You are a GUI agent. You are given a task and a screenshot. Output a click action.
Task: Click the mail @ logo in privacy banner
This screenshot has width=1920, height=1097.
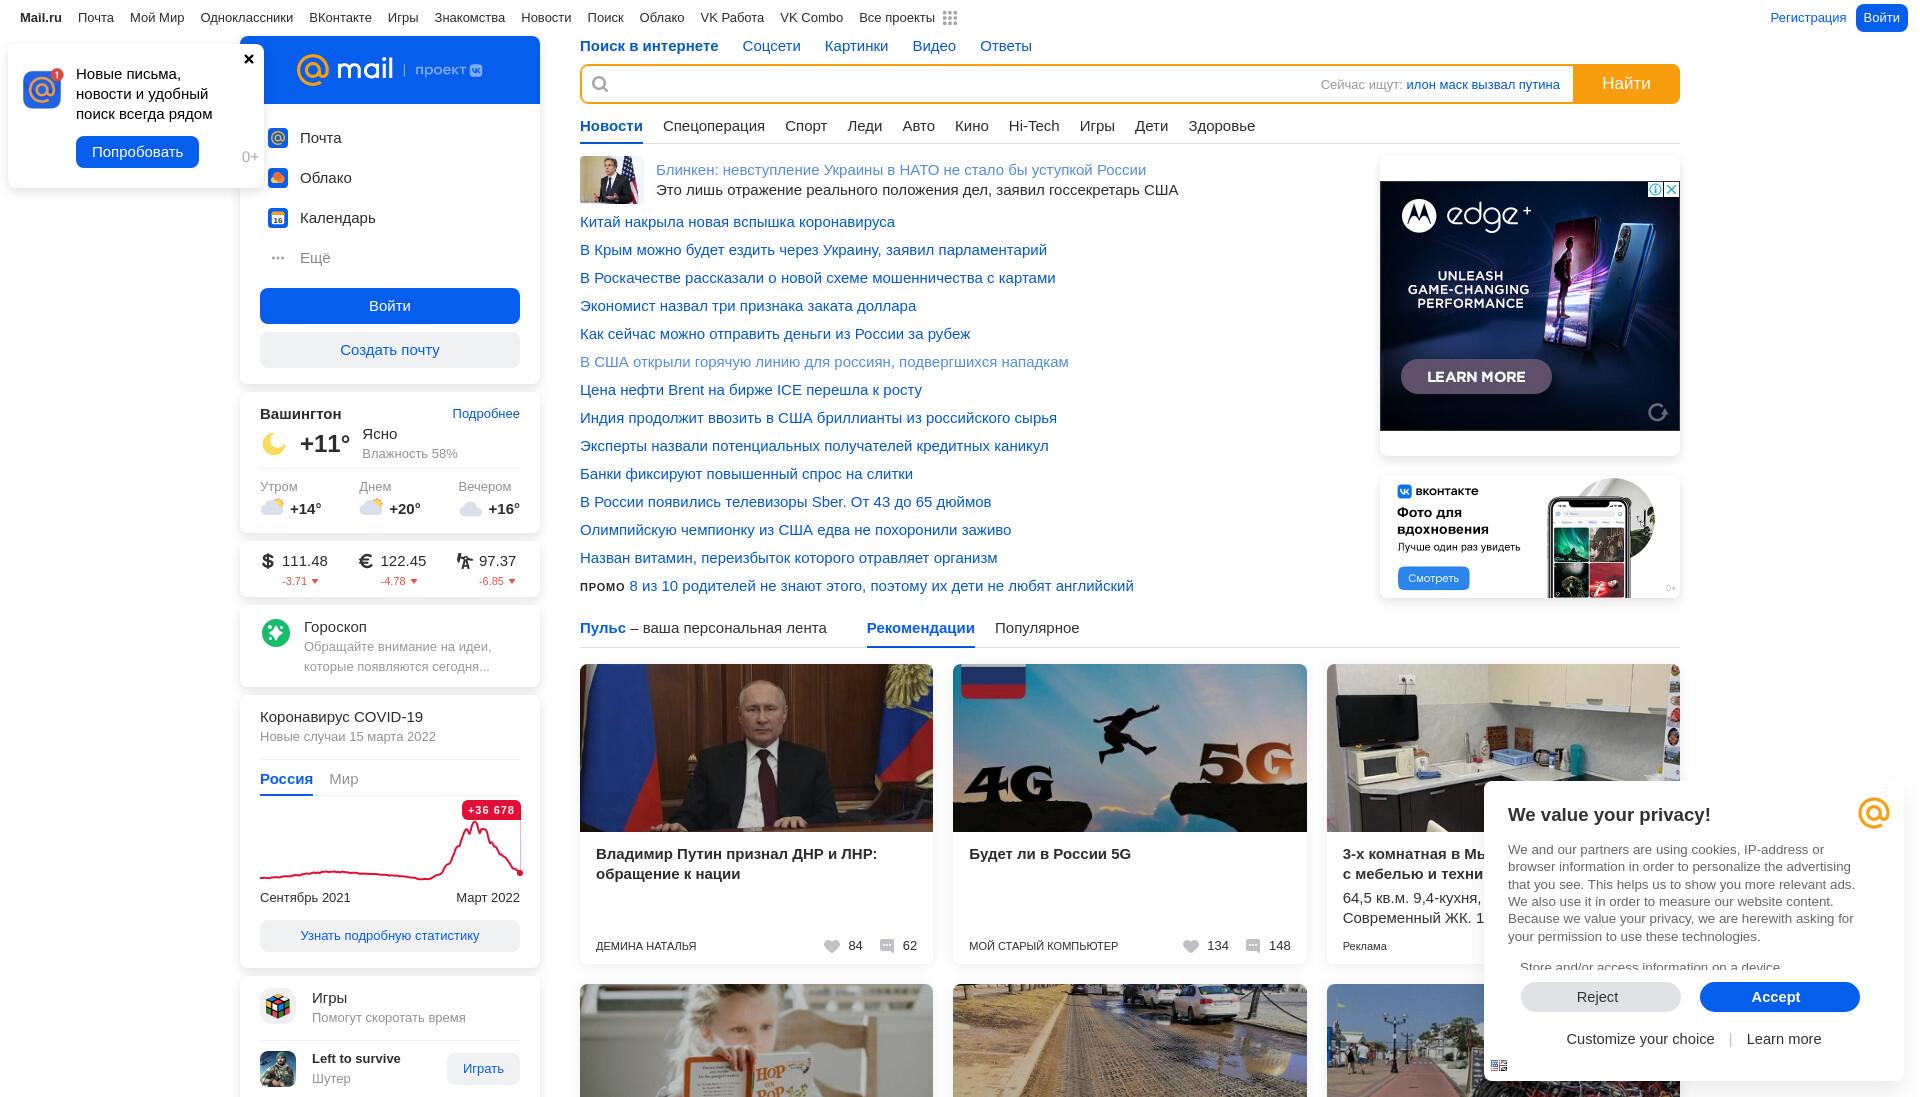(1874, 813)
